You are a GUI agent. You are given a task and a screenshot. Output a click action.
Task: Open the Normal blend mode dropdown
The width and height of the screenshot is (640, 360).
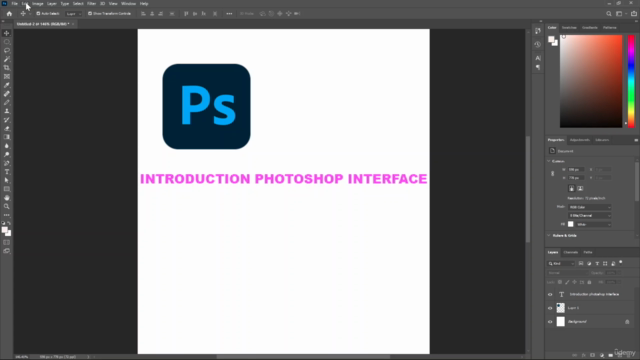pyautogui.click(x=567, y=273)
